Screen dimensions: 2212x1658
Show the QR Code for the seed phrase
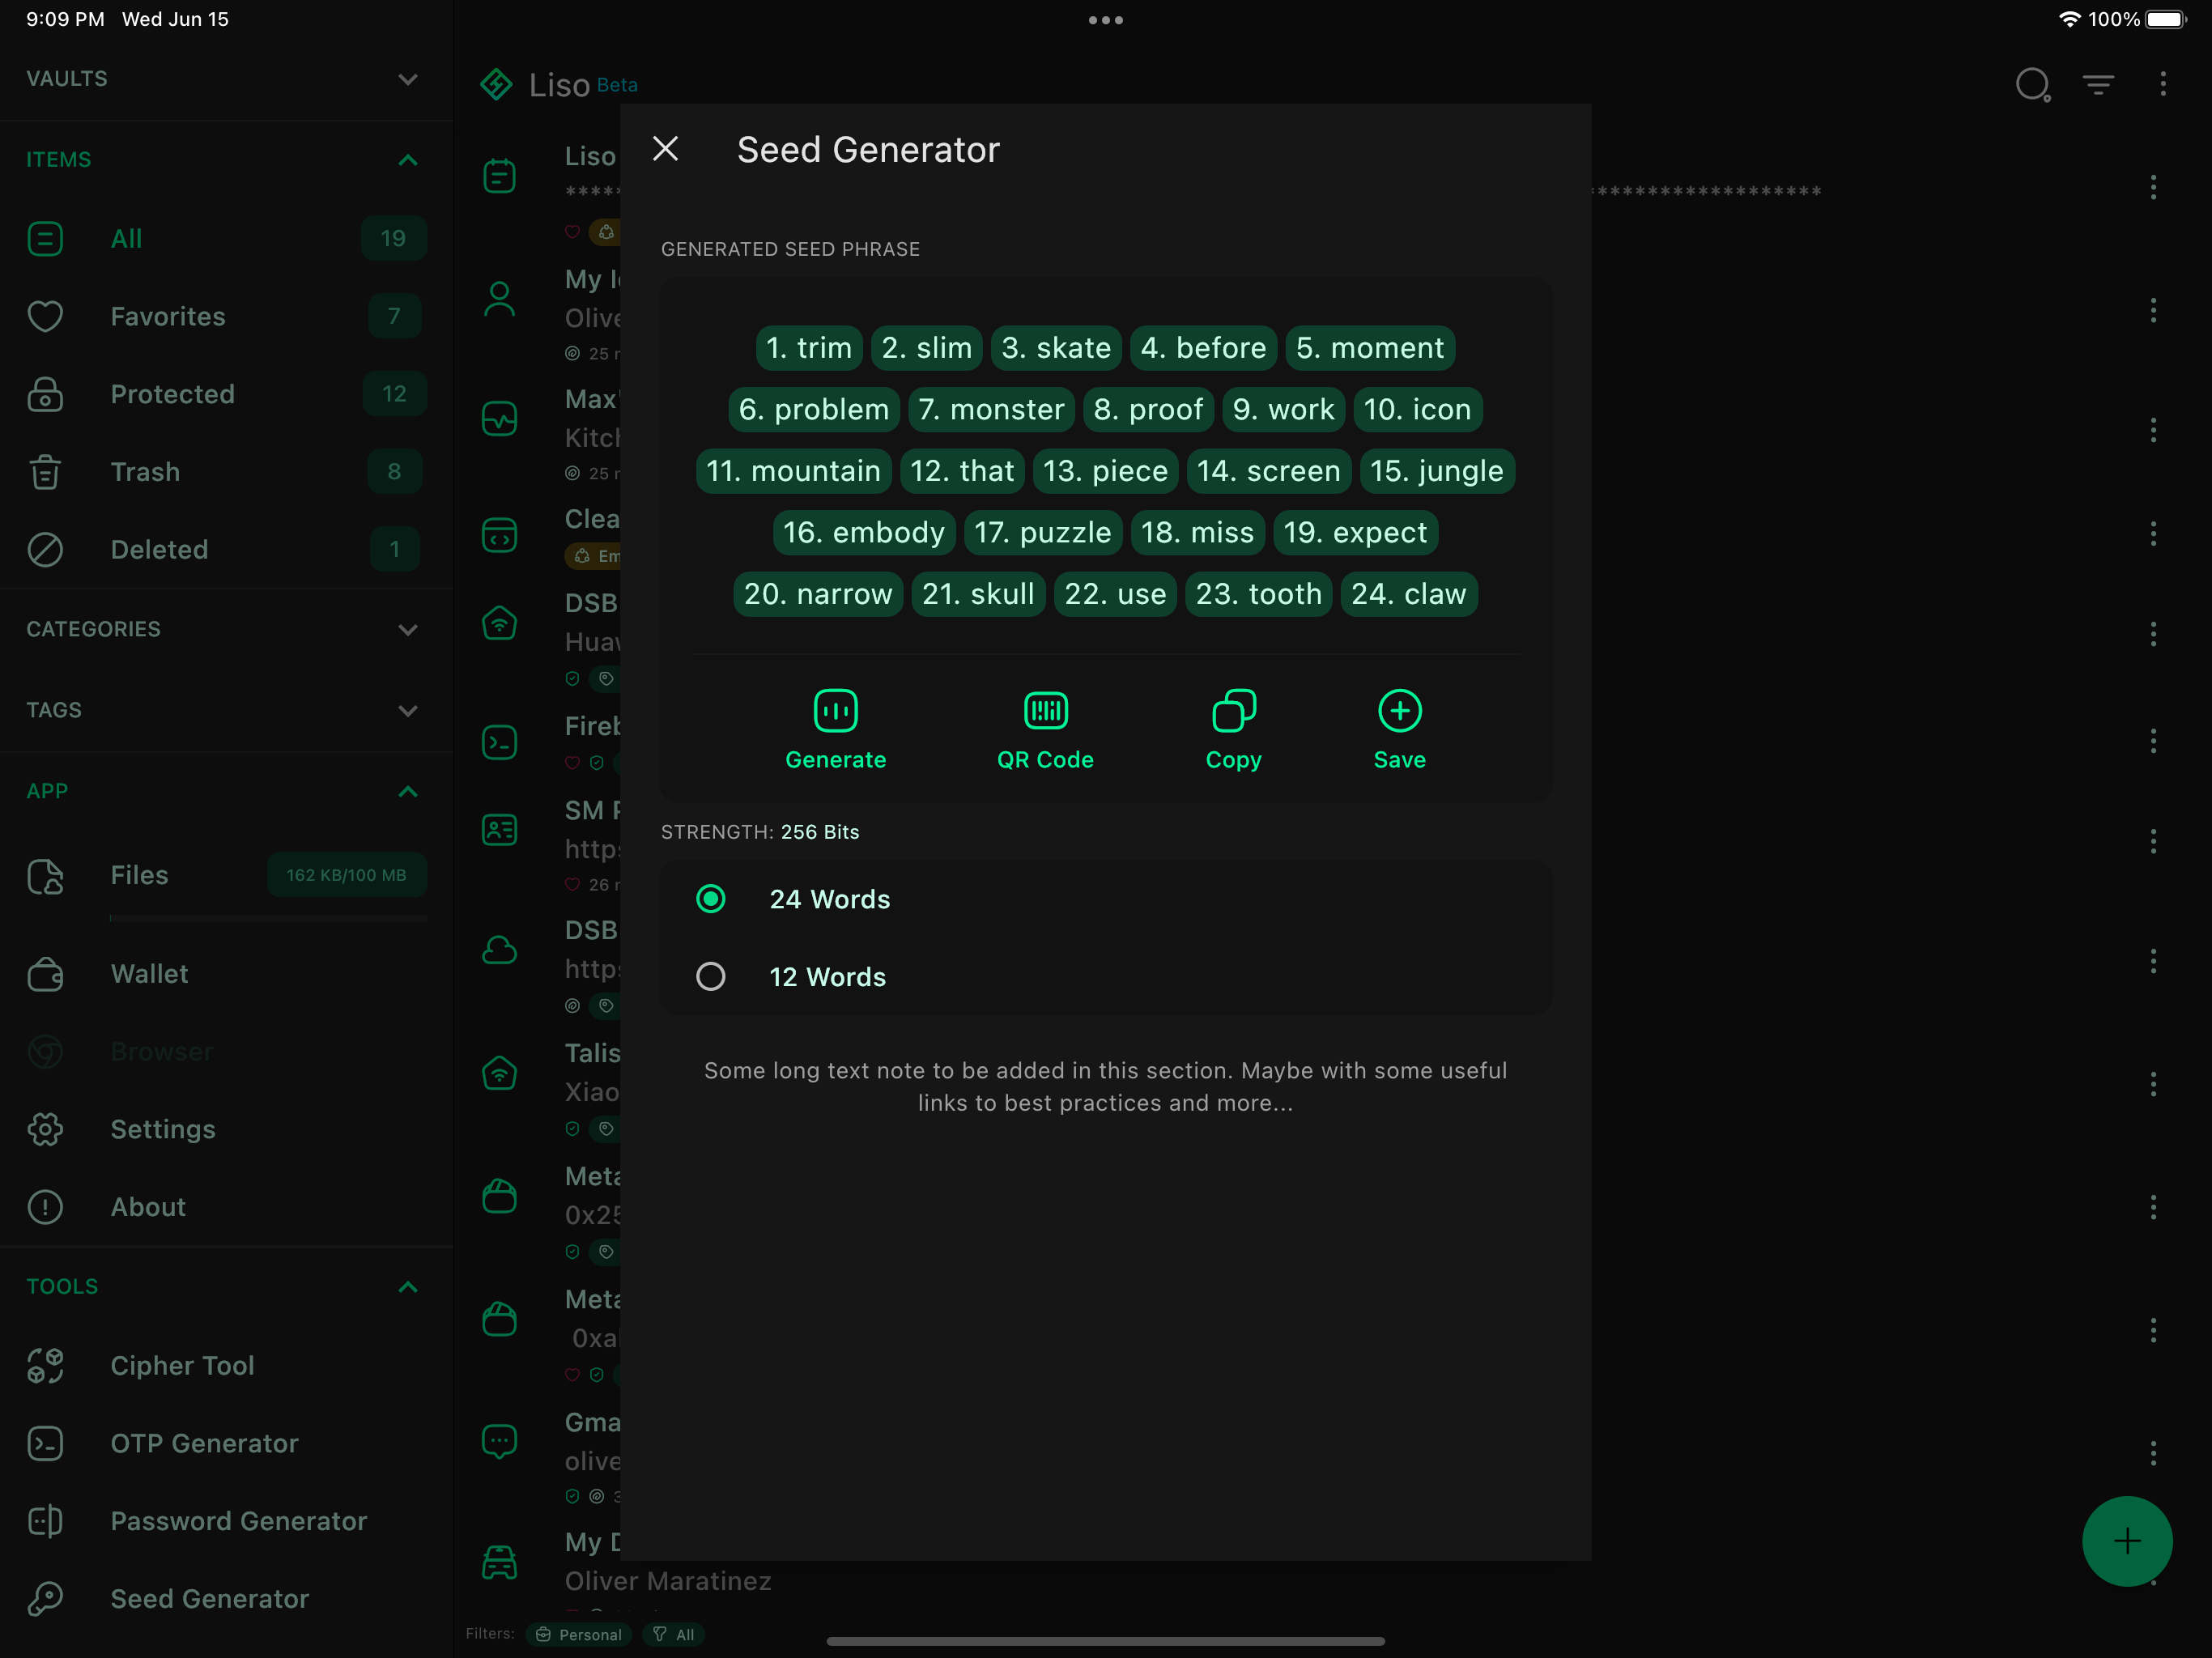(x=1045, y=728)
